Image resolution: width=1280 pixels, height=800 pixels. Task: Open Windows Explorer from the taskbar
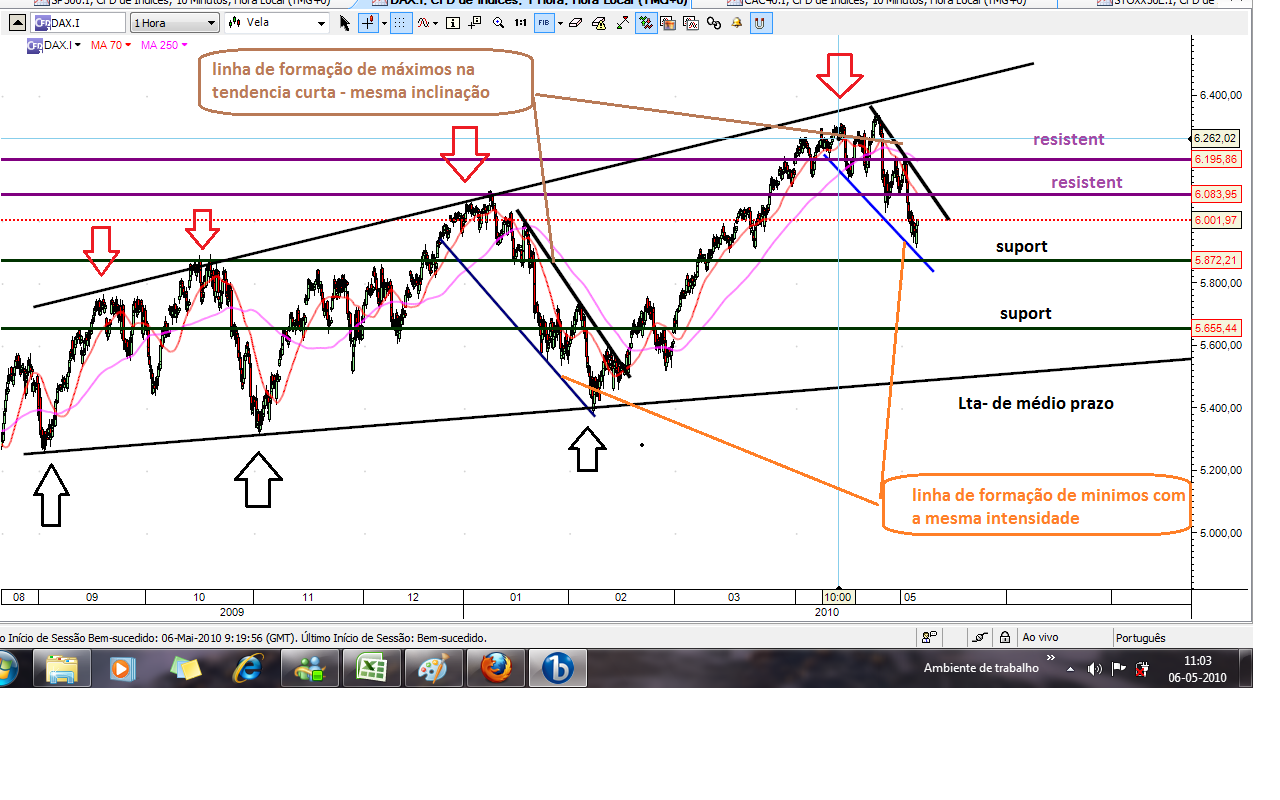(x=62, y=668)
